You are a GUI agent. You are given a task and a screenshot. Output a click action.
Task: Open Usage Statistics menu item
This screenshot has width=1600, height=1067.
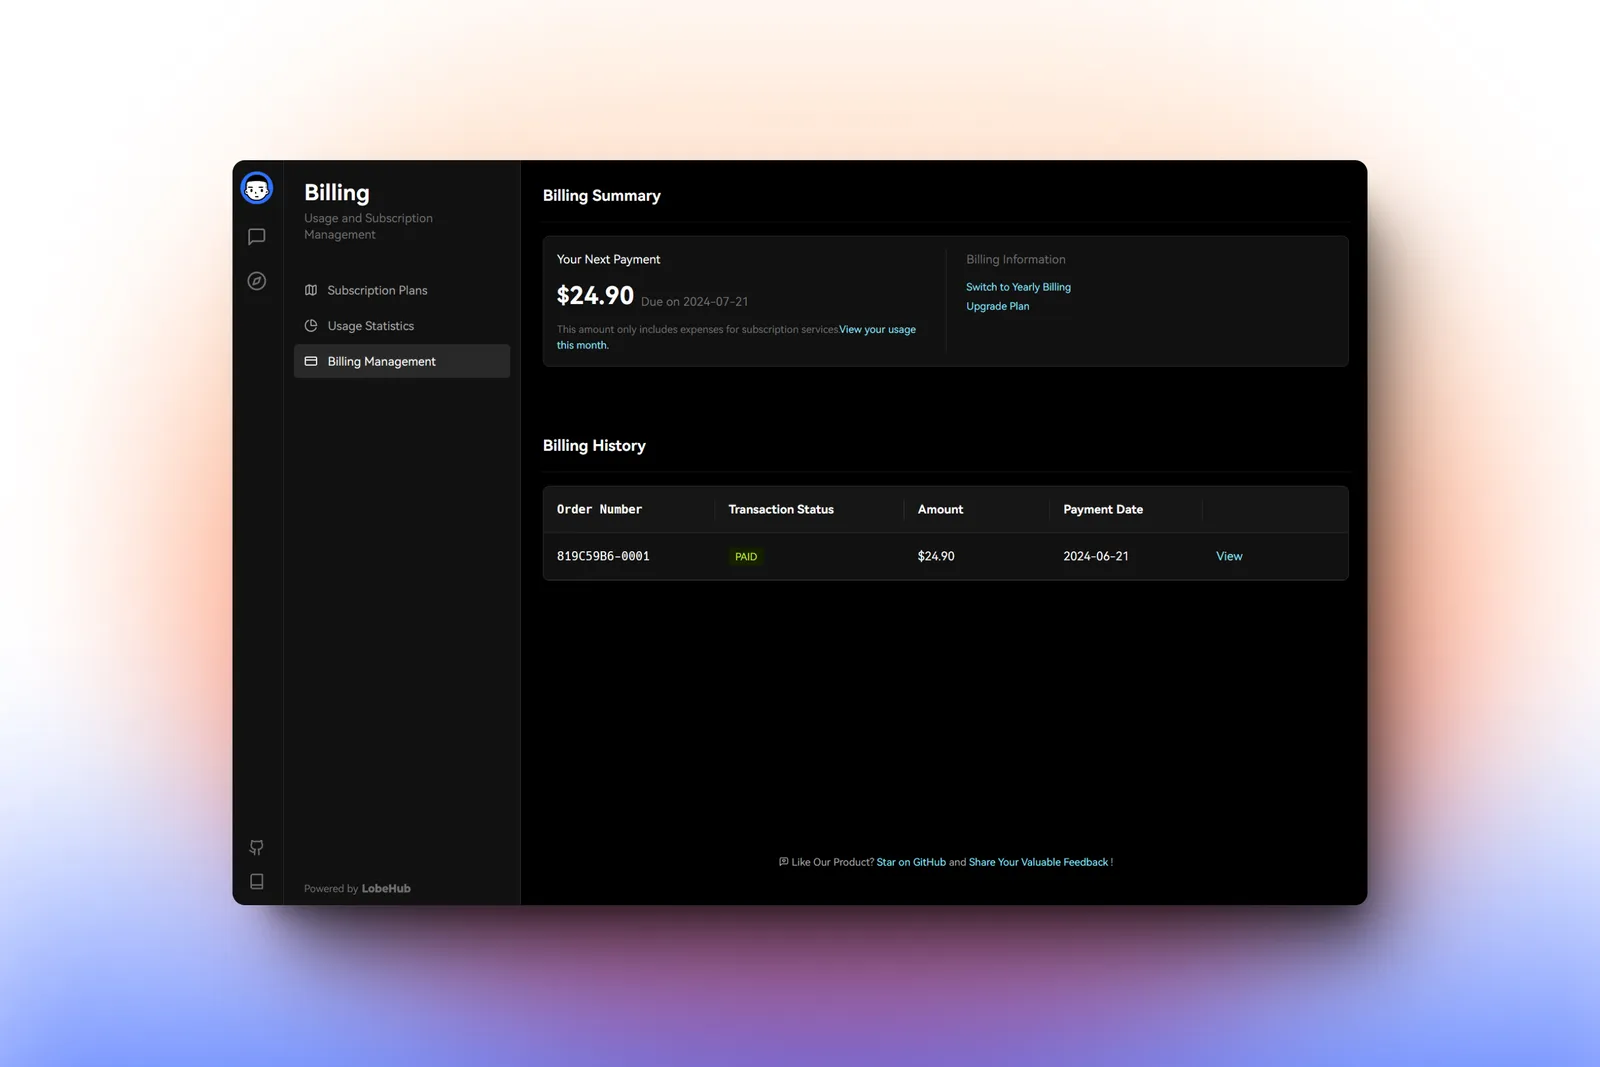pos(402,326)
